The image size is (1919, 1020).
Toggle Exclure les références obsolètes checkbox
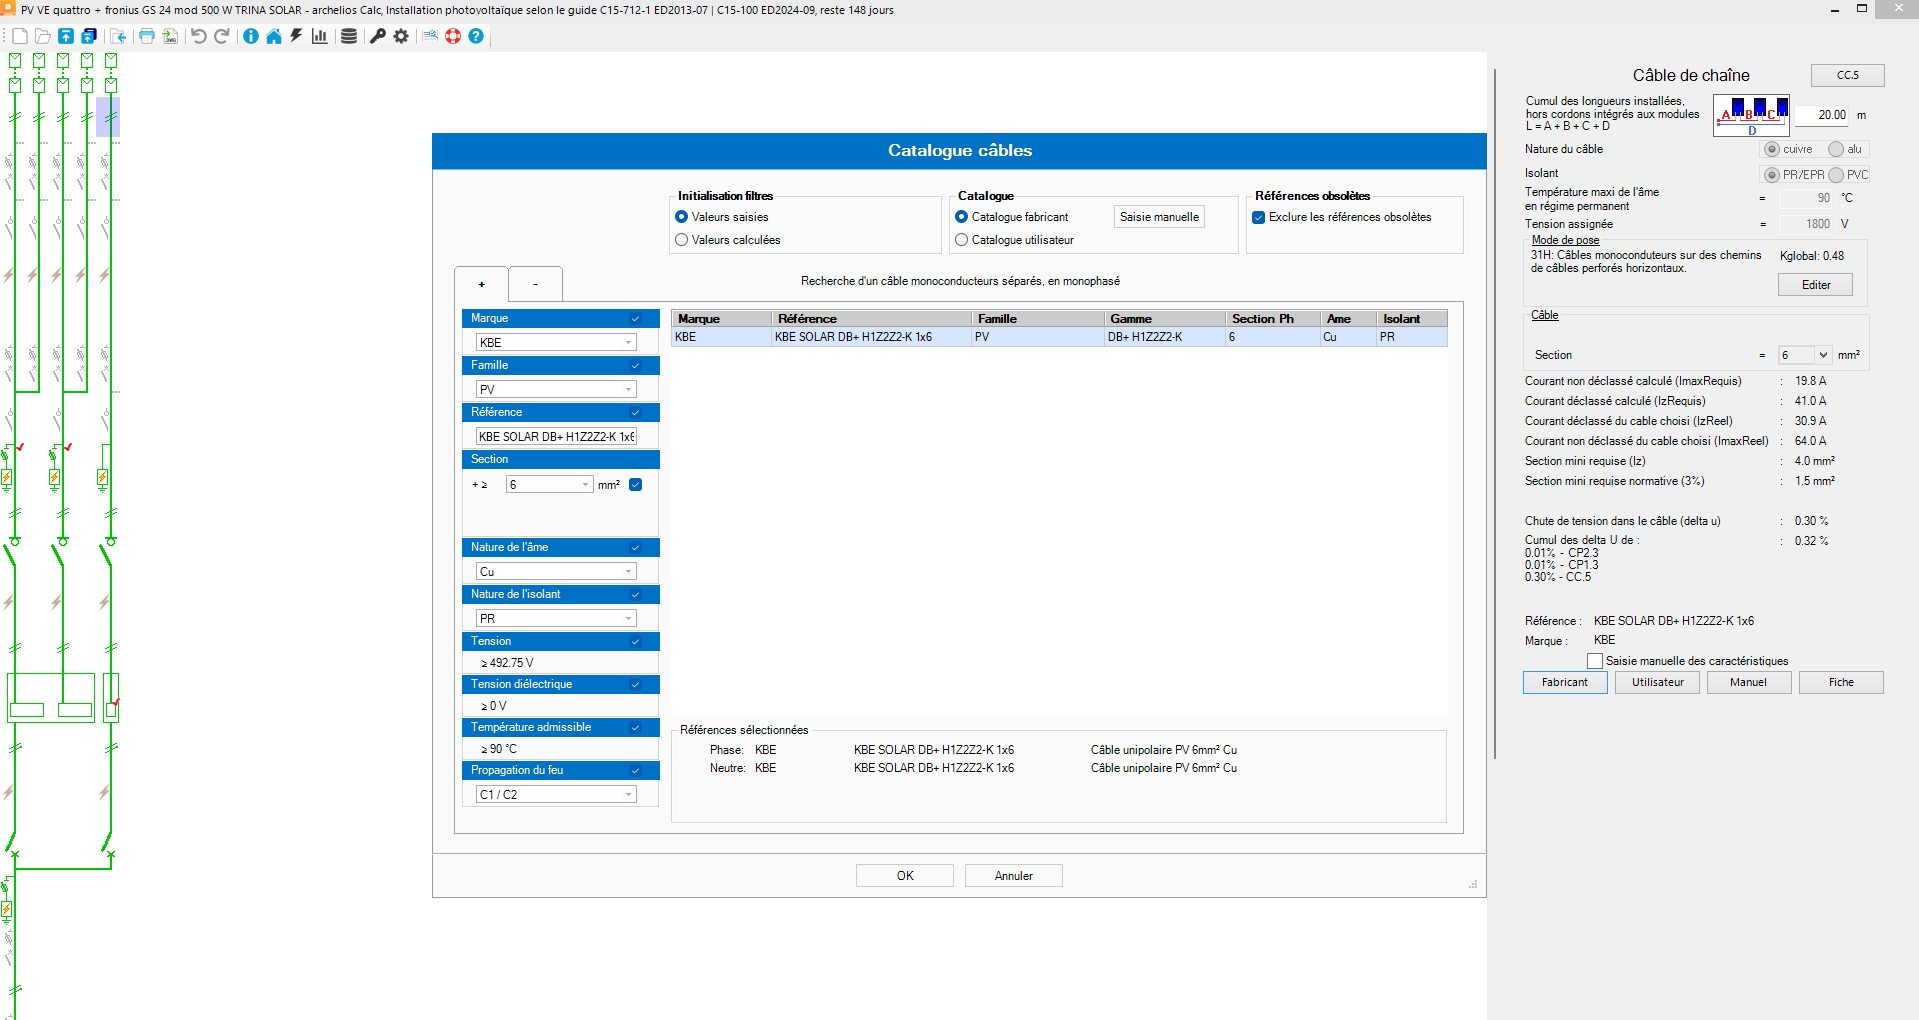[1259, 217]
